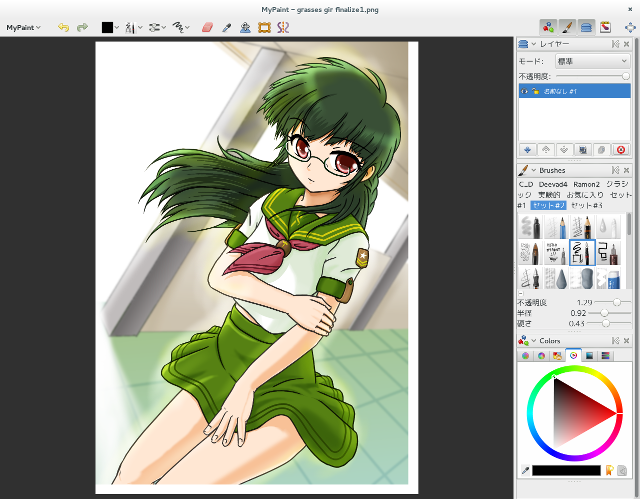Move the layer down with the down arrow button
The image size is (640, 499).
(564, 150)
